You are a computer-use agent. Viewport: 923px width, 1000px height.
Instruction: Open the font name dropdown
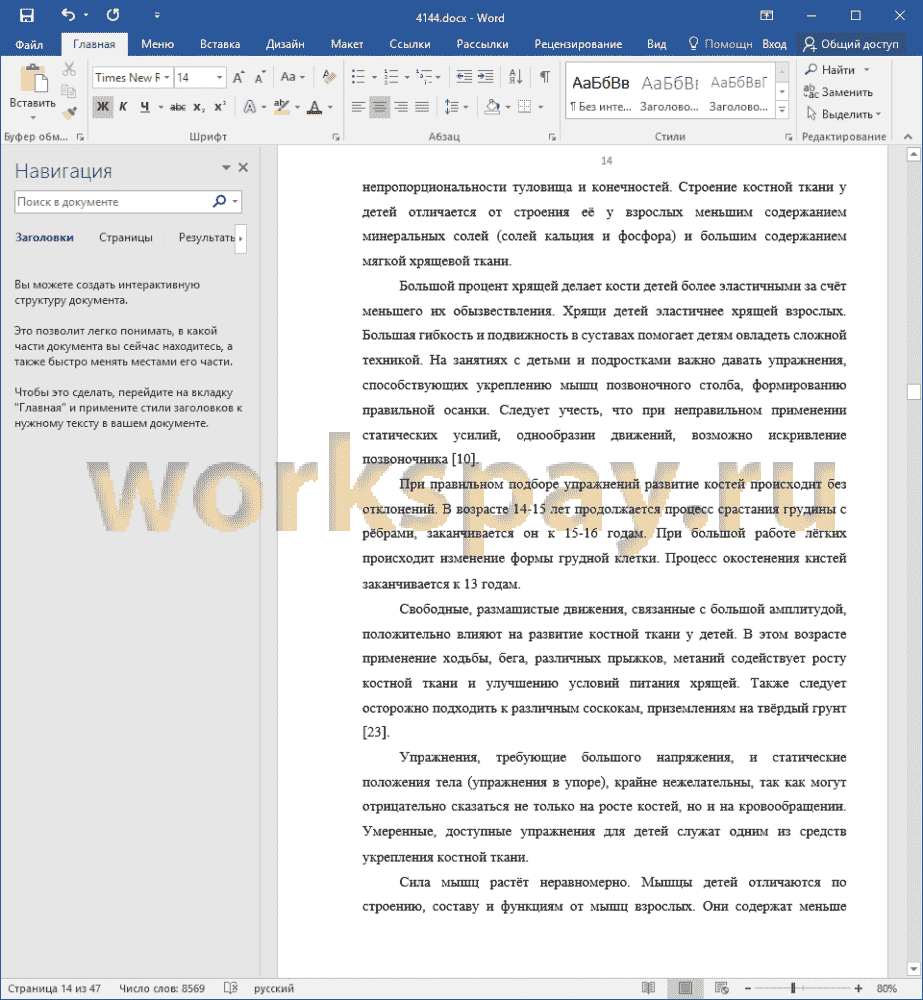click(166, 78)
